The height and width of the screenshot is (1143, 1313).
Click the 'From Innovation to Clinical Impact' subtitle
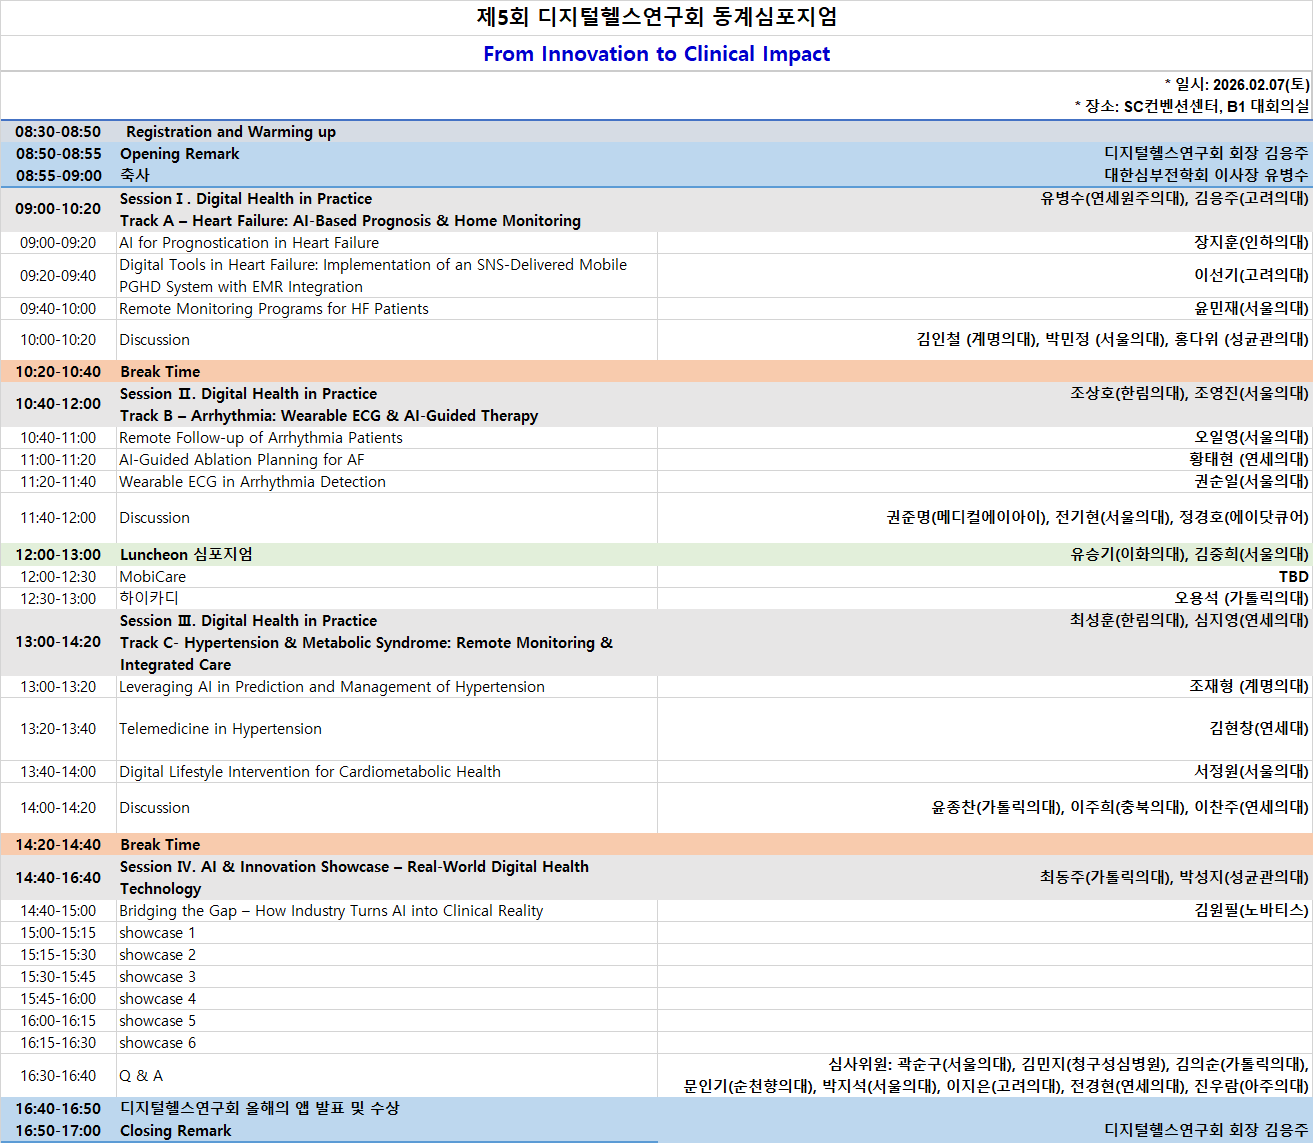coord(656,54)
